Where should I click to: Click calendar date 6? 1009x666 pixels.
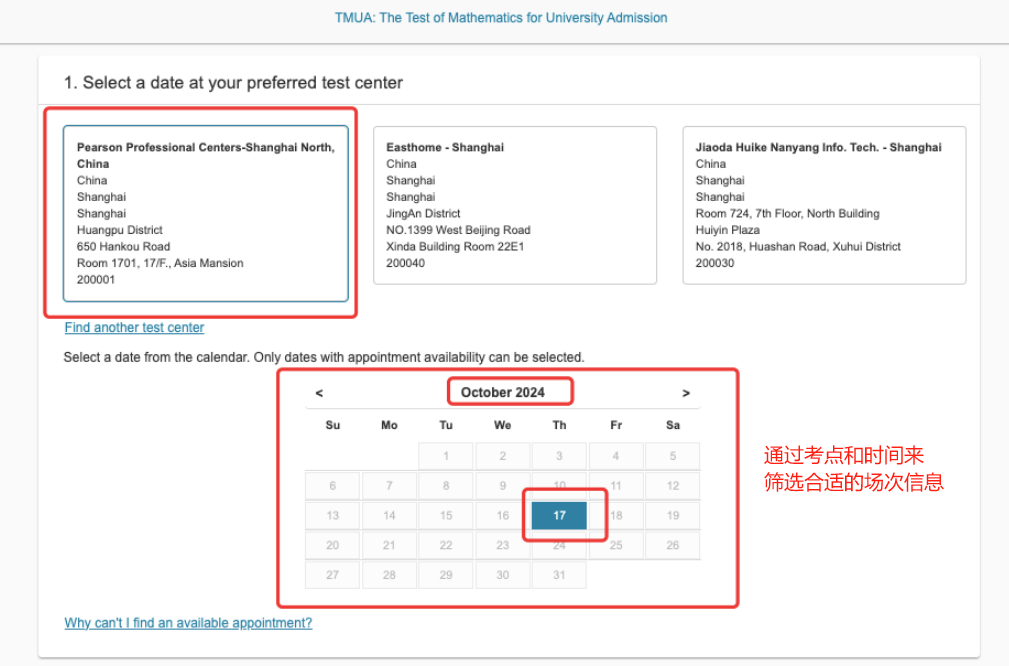(333, 486)
